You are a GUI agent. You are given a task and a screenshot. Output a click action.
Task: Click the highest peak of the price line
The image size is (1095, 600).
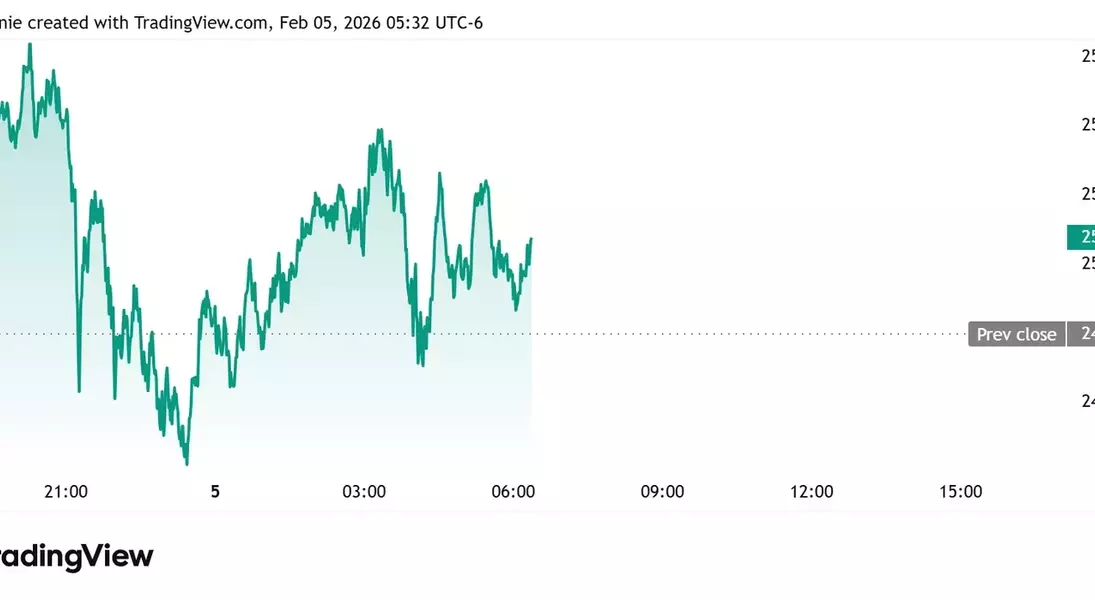[x=30, y=44]
